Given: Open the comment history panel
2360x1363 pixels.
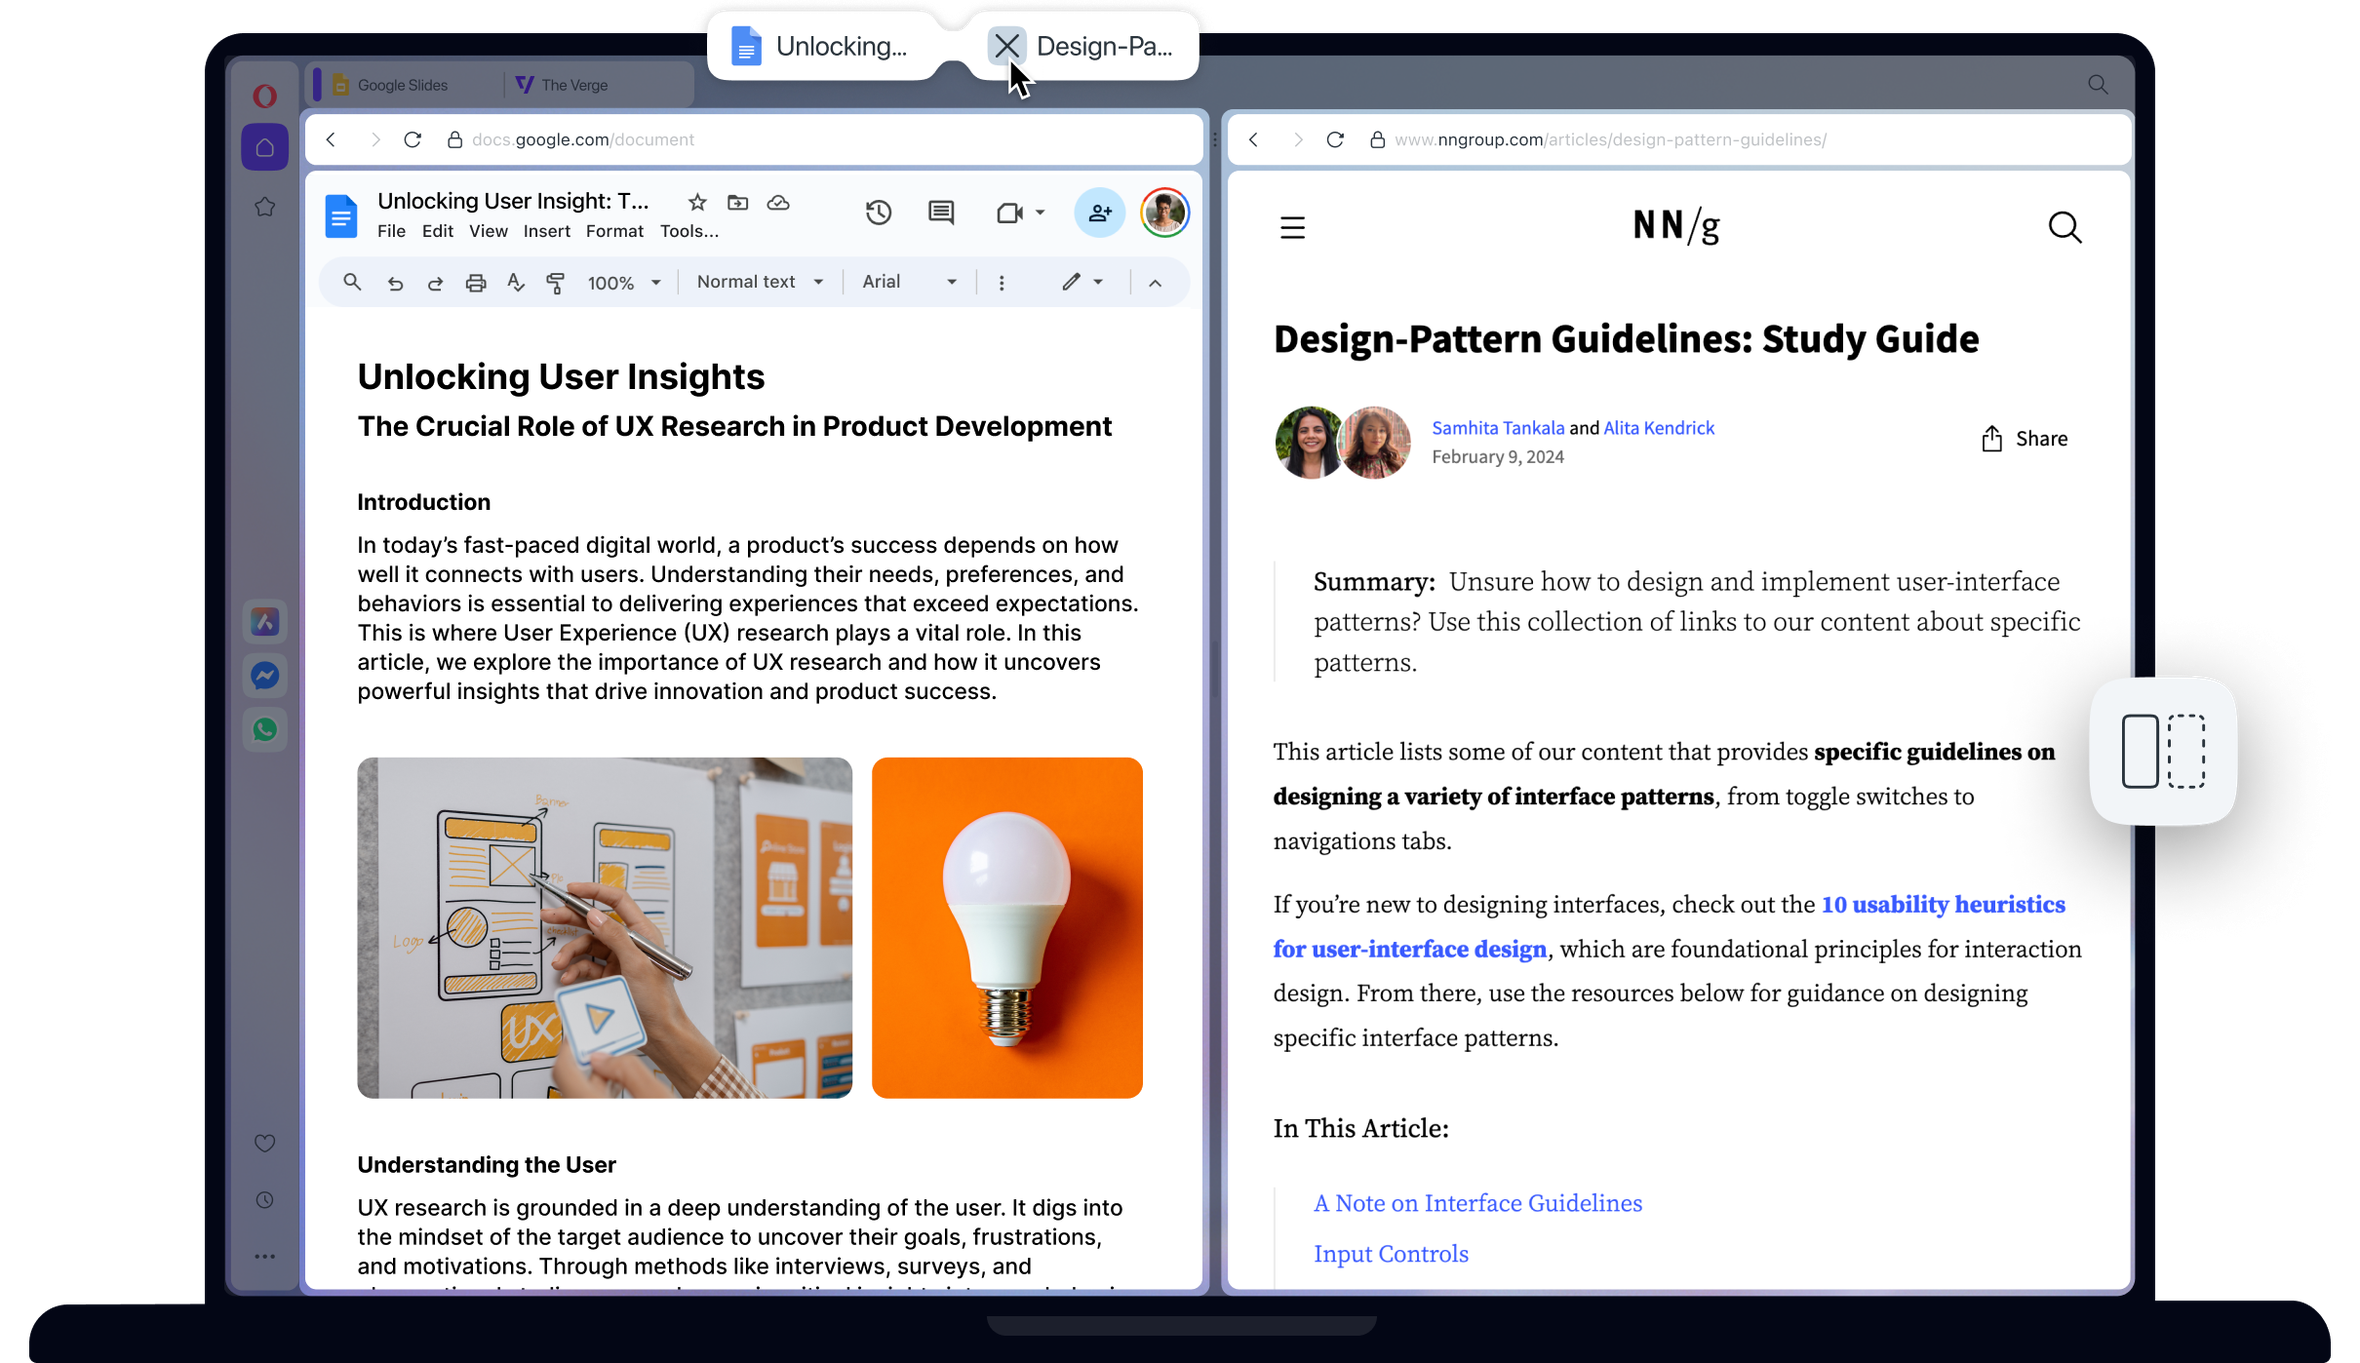Looking at the screenshot, I should click(940, 212).
